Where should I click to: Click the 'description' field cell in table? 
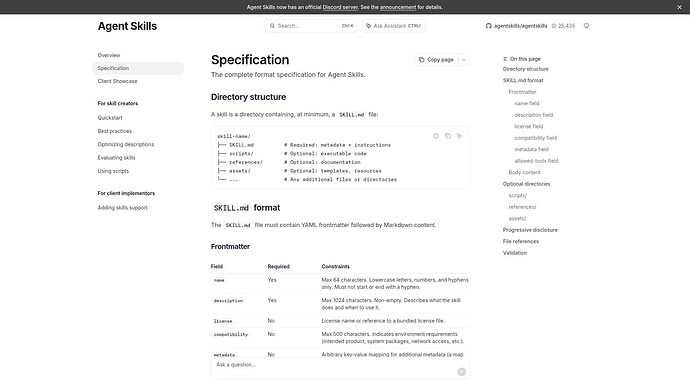tap(228, 301)
